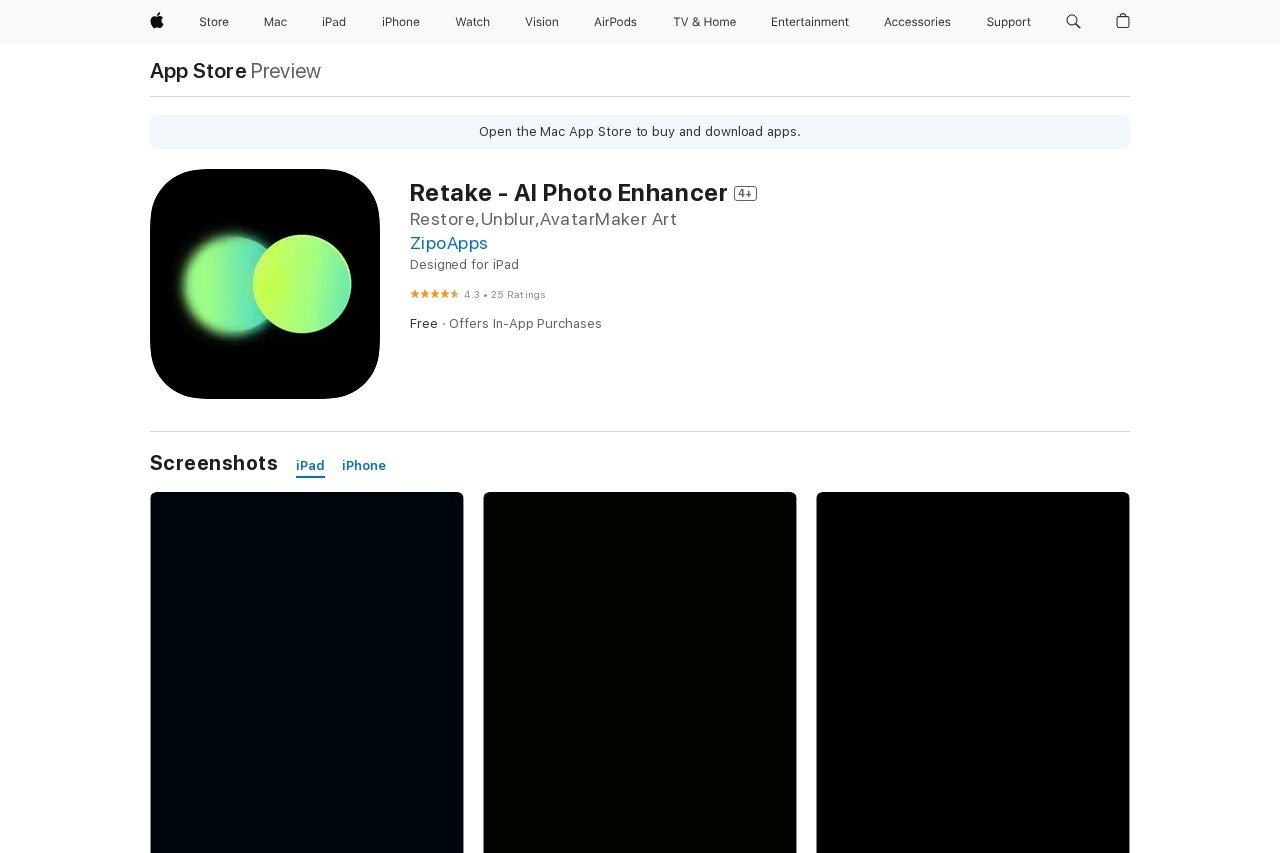Switch to the iPad screenshots tab
Viewport: 1280px width, 853px height.
point(310,466)
